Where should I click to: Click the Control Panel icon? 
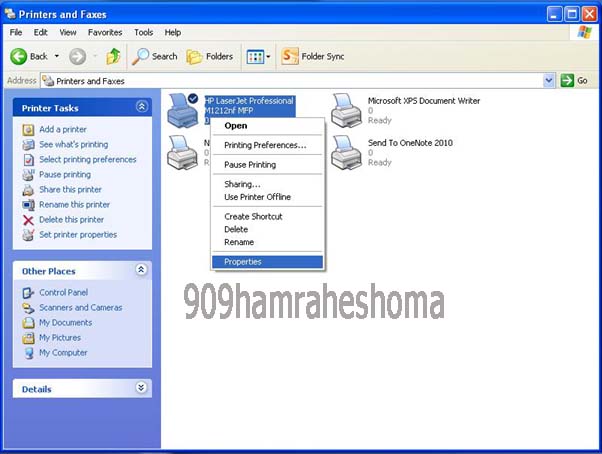(x=28, y=293)
